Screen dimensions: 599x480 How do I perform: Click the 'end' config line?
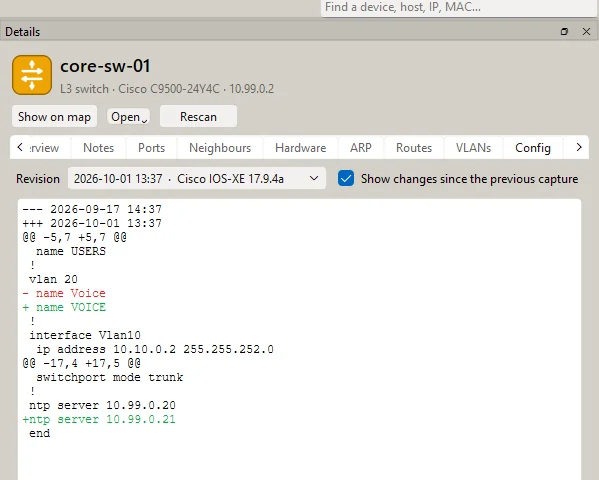(40, 433)
